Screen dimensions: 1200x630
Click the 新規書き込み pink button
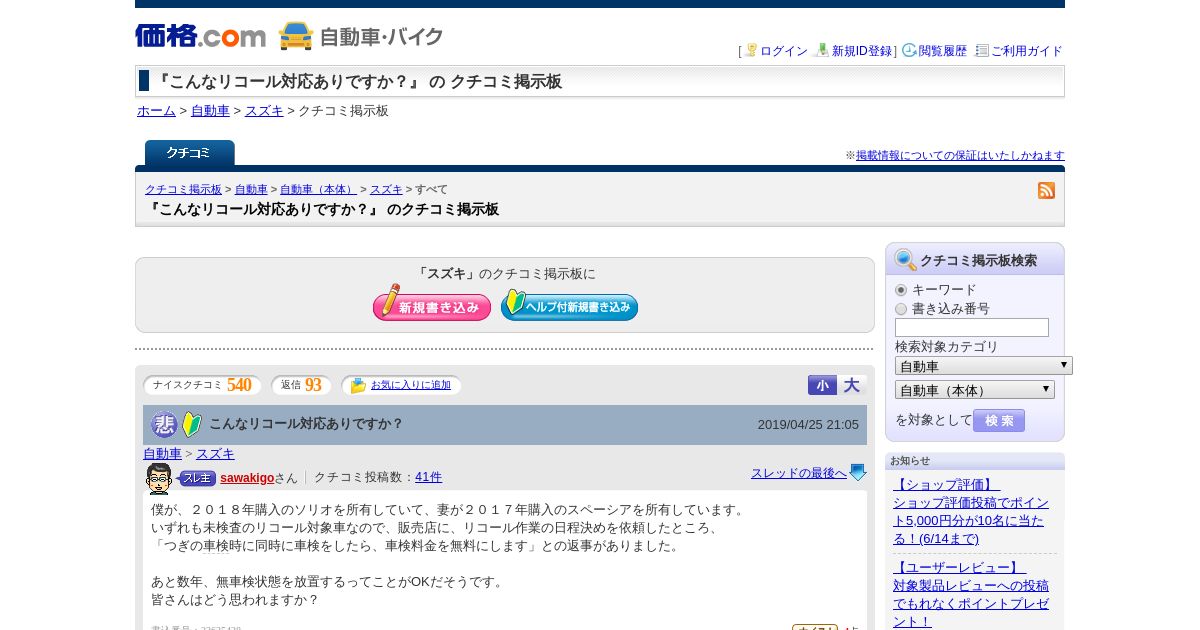[432, 304]
